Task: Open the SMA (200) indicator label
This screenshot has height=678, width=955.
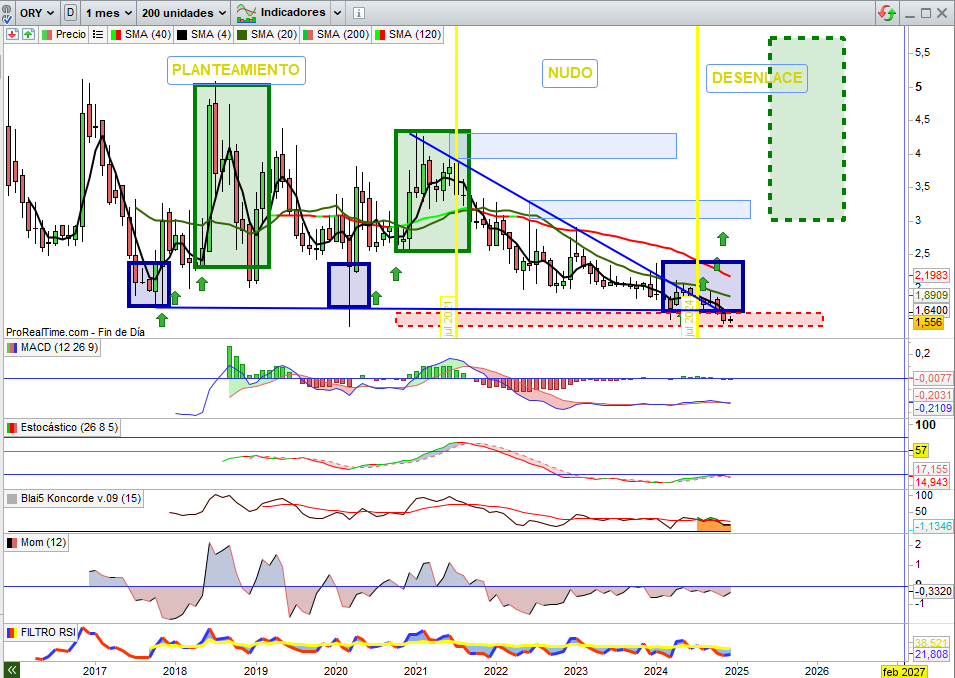Action: coord(336,35)
